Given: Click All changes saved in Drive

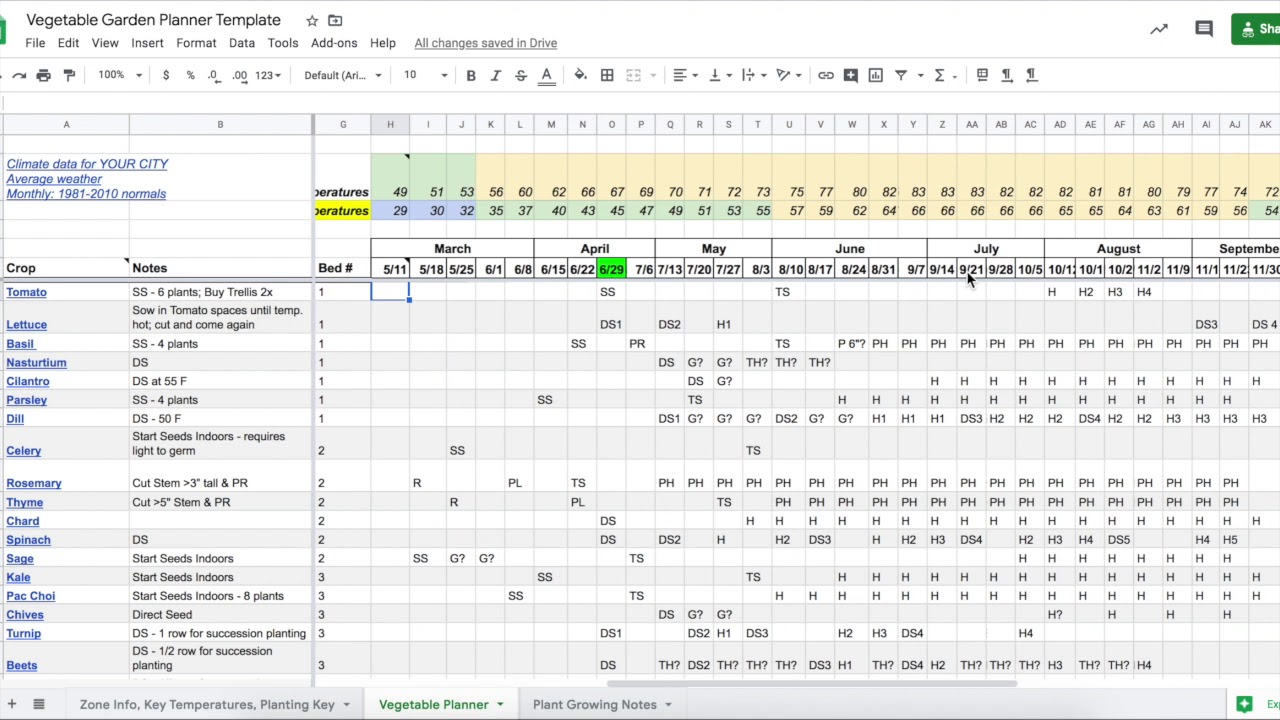Looking at the screenshot, I should (486, 43).
